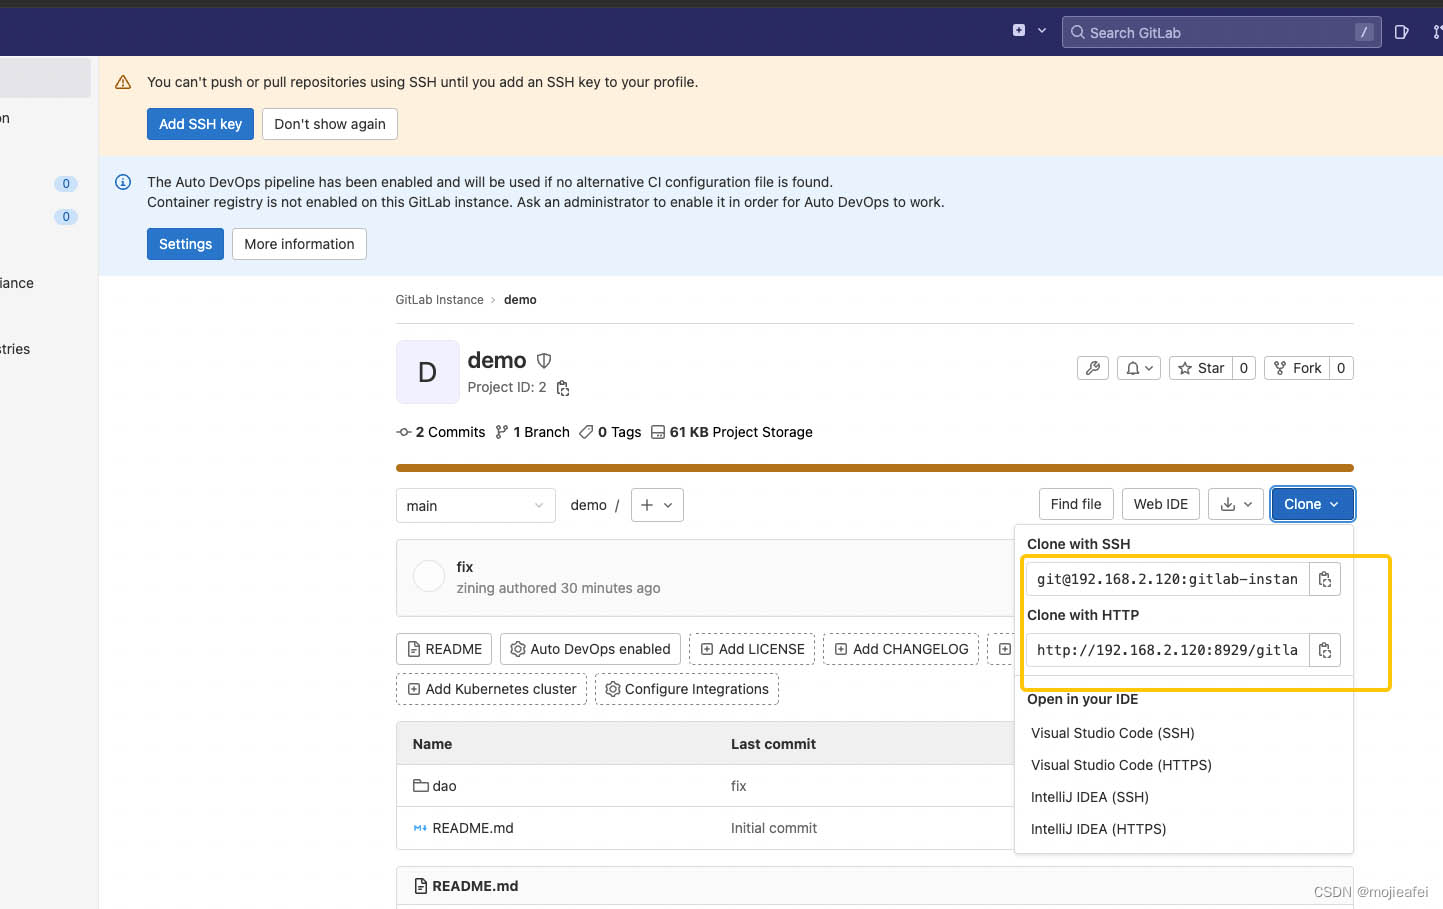Screen dimensions: 1443x909
Task: Click Add Kubernetes cluster button
Action: (491, 689)
